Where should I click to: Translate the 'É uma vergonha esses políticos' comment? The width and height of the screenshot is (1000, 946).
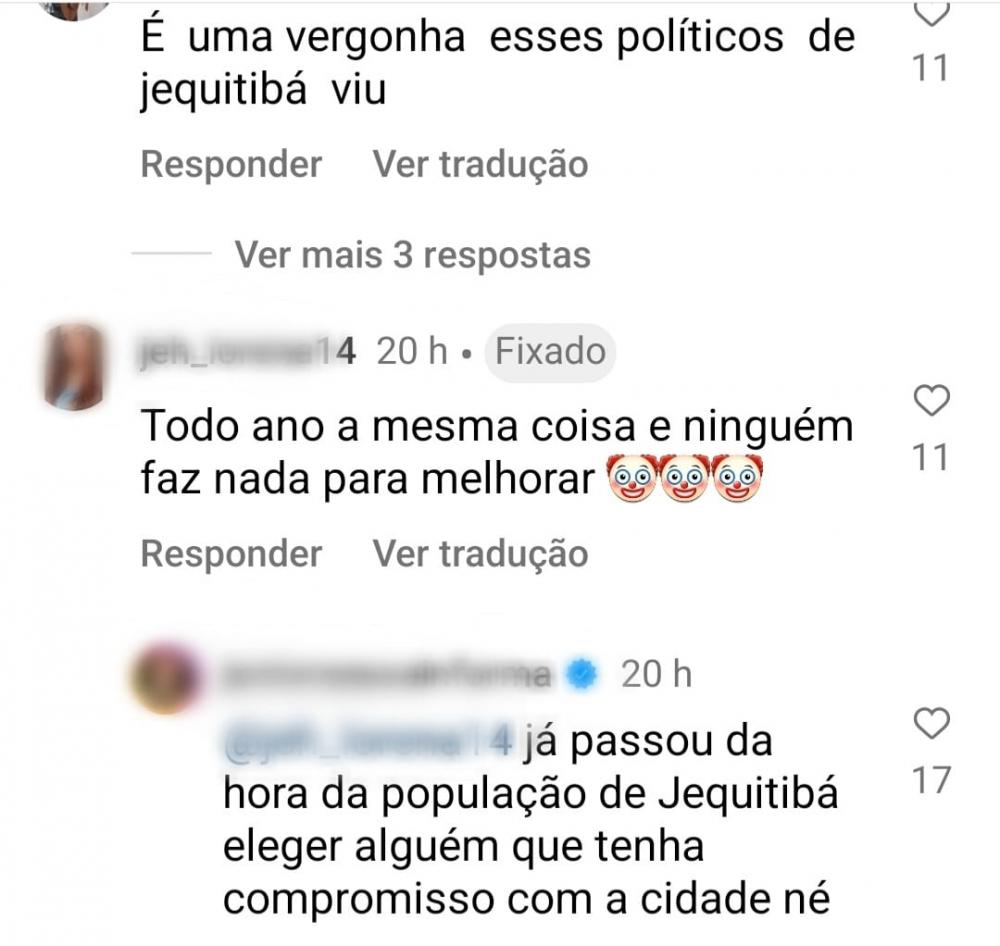click(480, 164)
